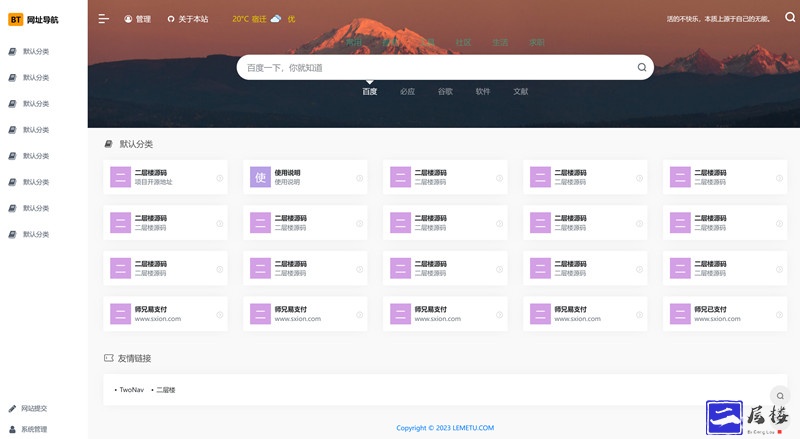The width and height of the screenshot is (800, 439).
Task: Open the 关于本站 GitHub link
Action: (x=188, y=19)
